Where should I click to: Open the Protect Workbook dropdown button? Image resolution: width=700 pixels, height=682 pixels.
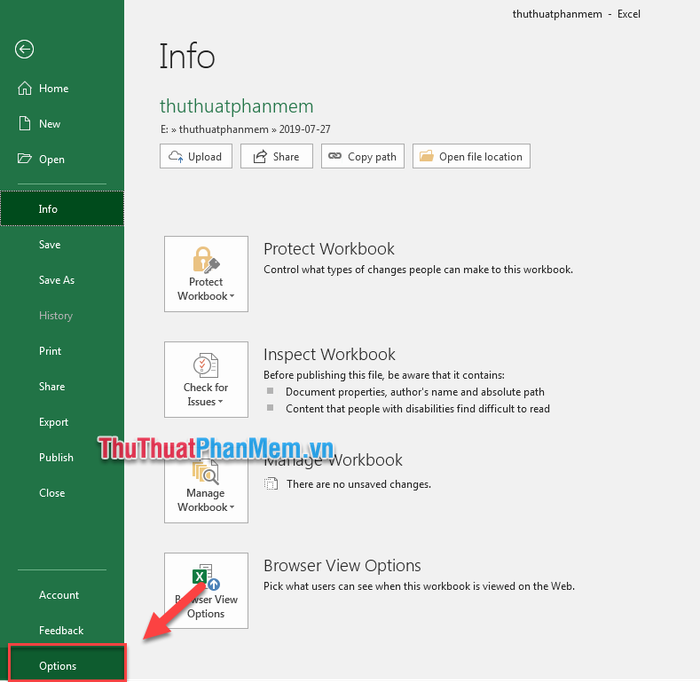click(x=206, y=274)
